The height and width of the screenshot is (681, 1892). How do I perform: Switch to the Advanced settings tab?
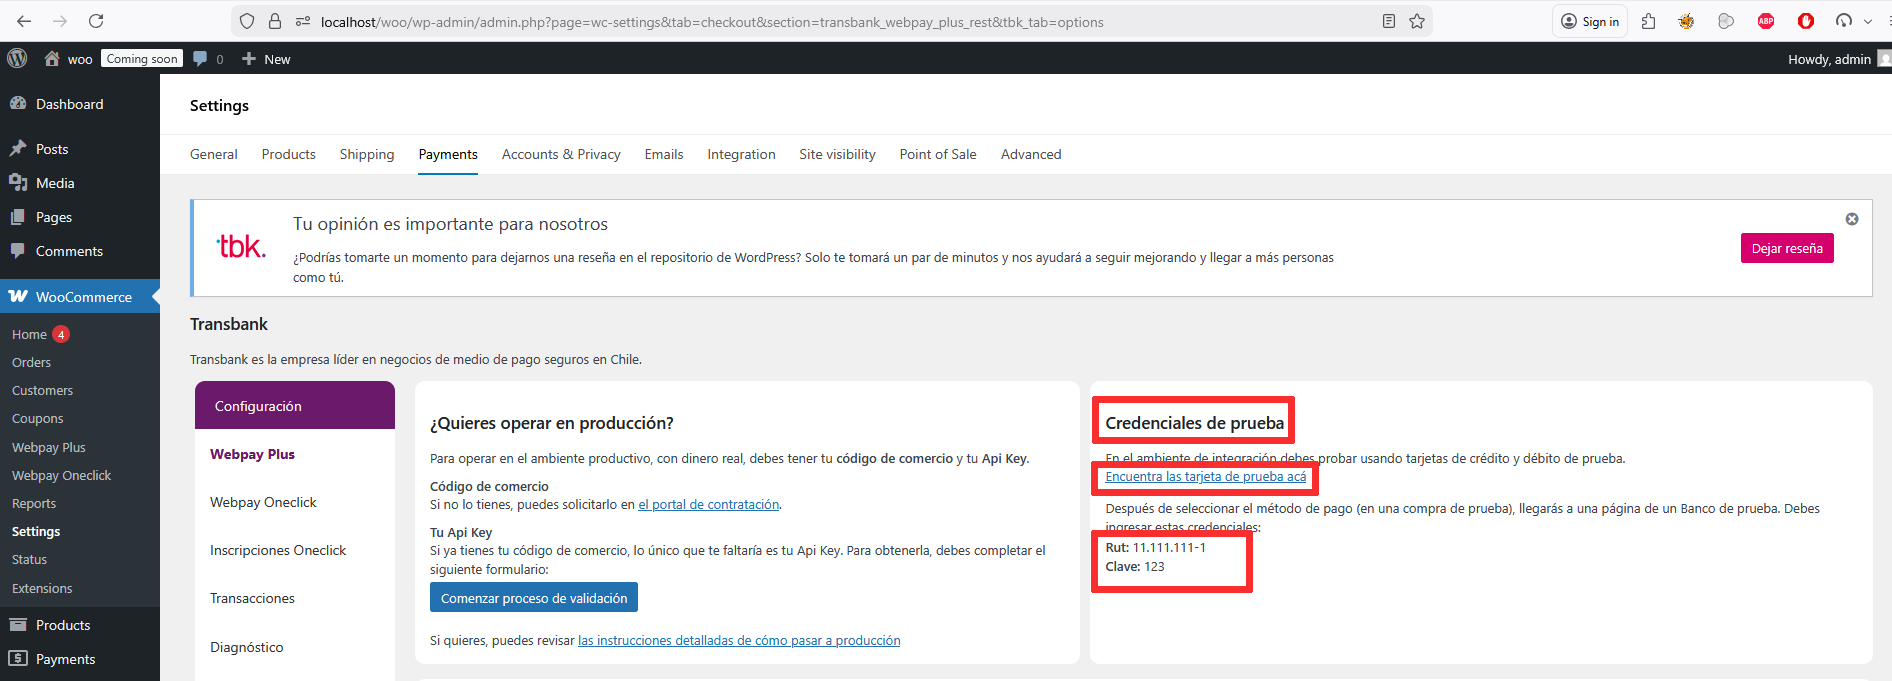tap(1031, 154)
